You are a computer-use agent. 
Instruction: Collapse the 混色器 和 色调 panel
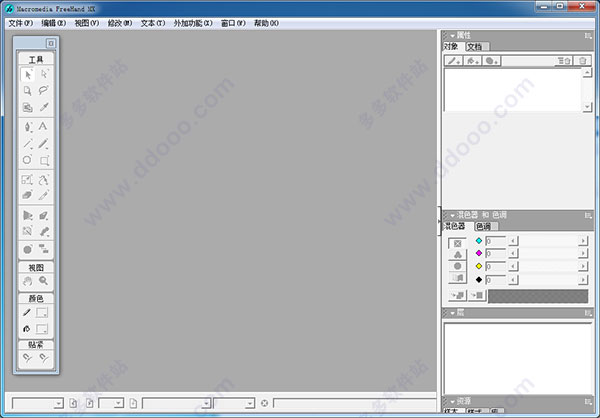453,216
